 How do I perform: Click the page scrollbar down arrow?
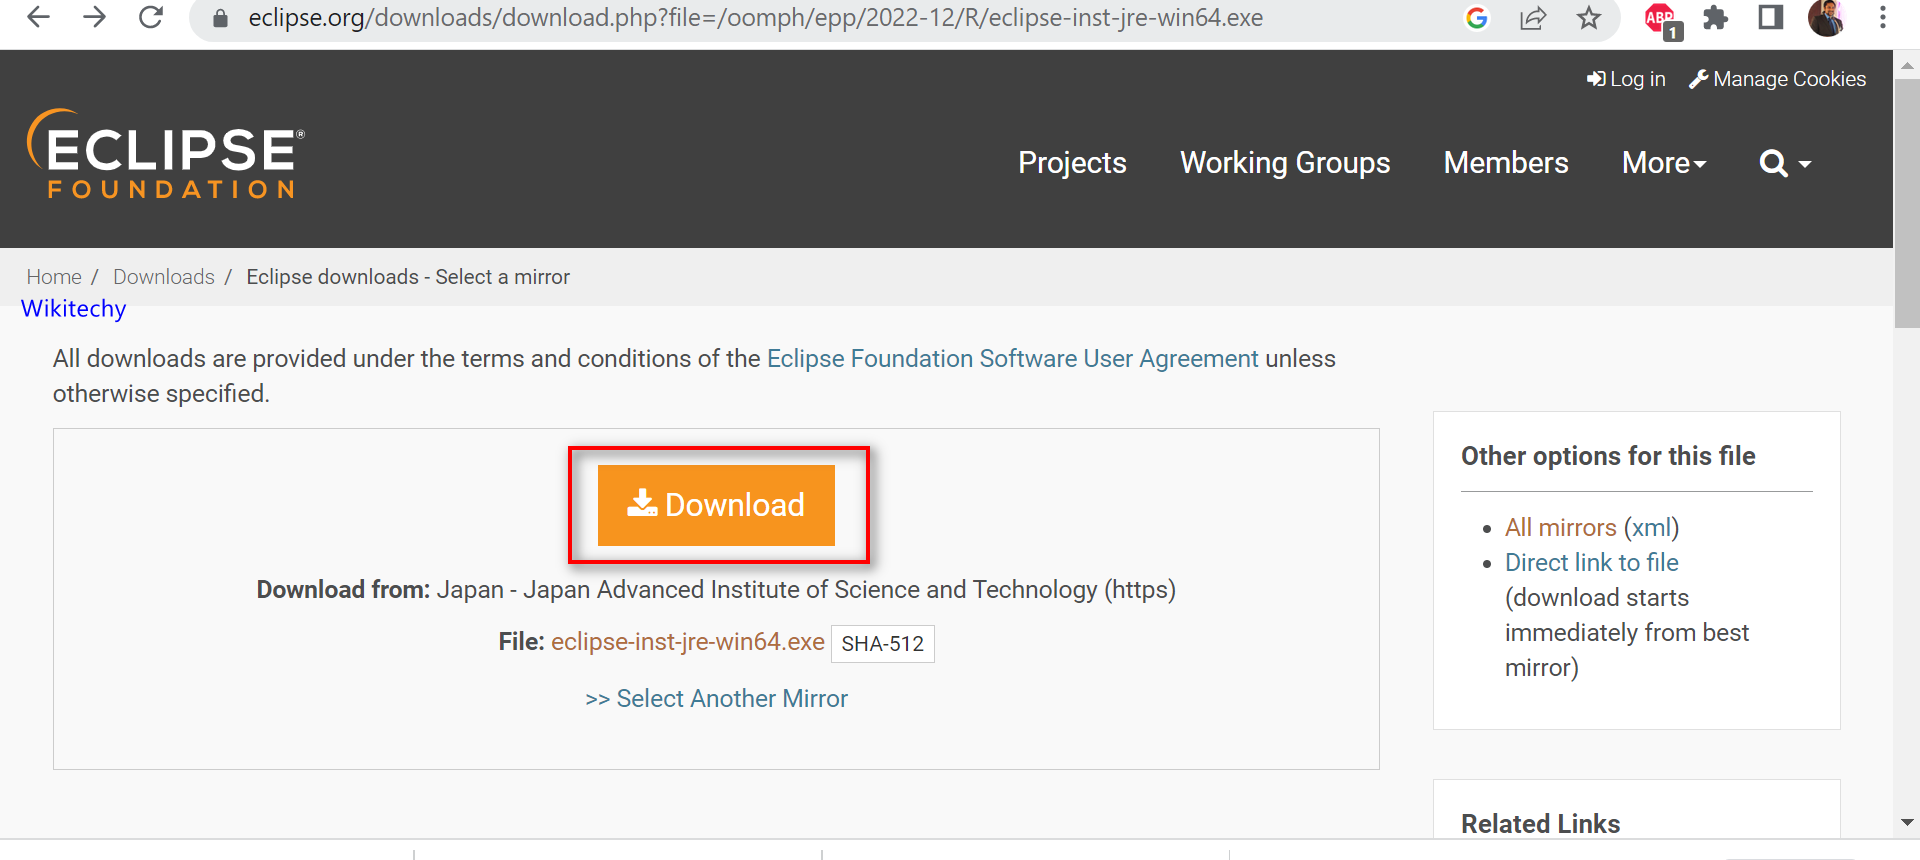coord(1907,822)
